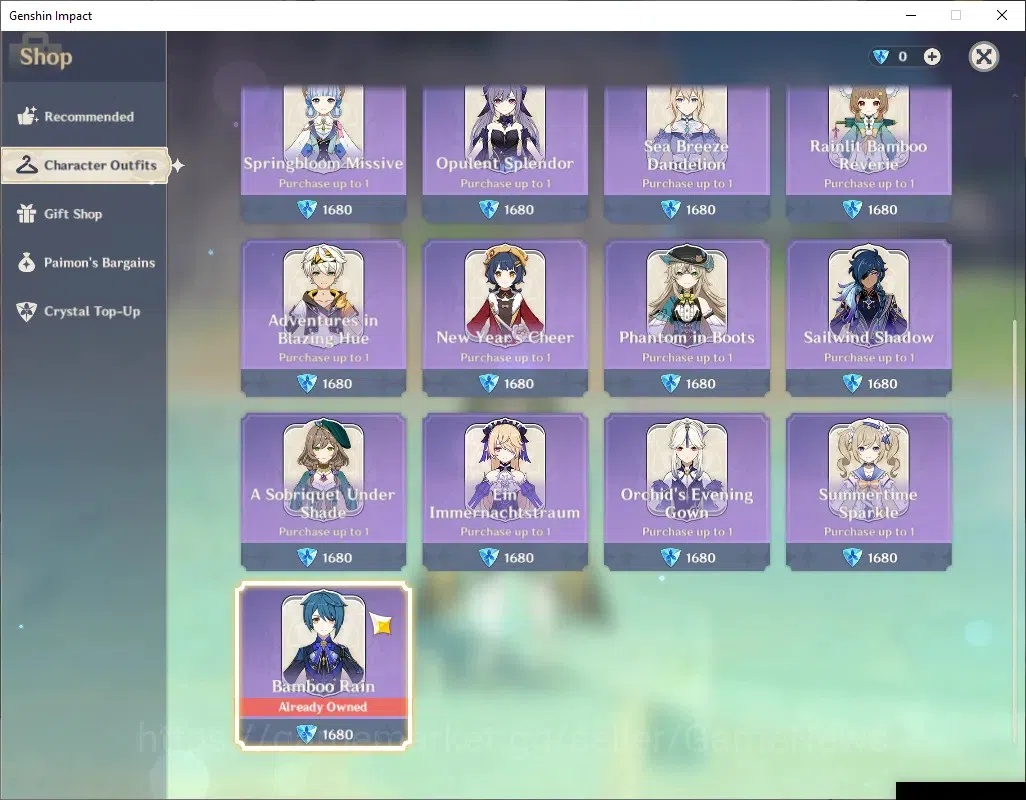
Task: Click the Crystal Top-Up crystal icon
Action: (x=27, y=311)
